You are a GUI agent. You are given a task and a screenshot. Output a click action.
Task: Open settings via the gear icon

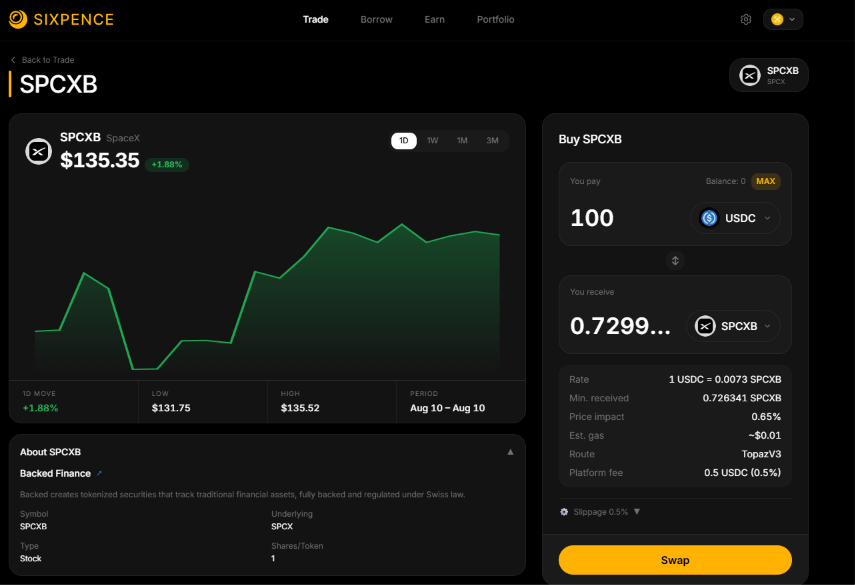pos(746,20)
